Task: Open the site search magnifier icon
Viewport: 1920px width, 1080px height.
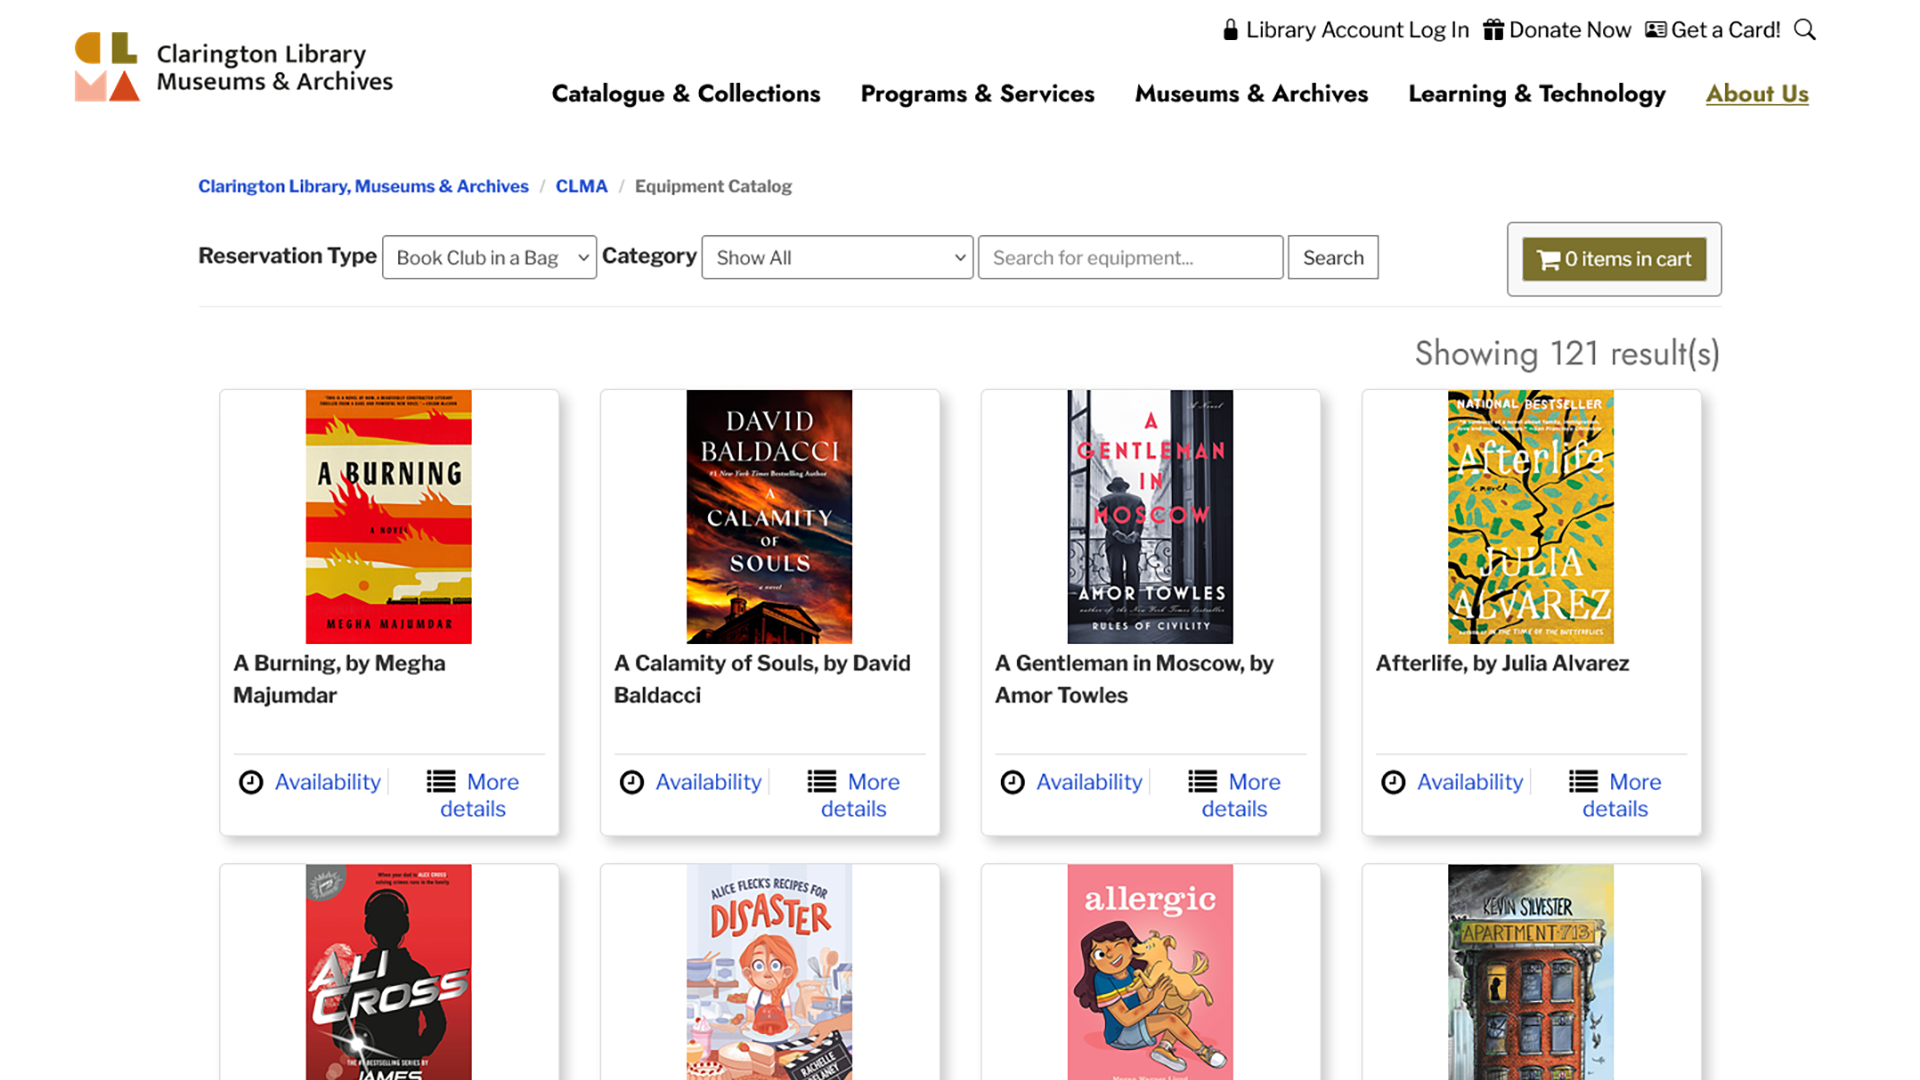Action: coord(1805,30)
